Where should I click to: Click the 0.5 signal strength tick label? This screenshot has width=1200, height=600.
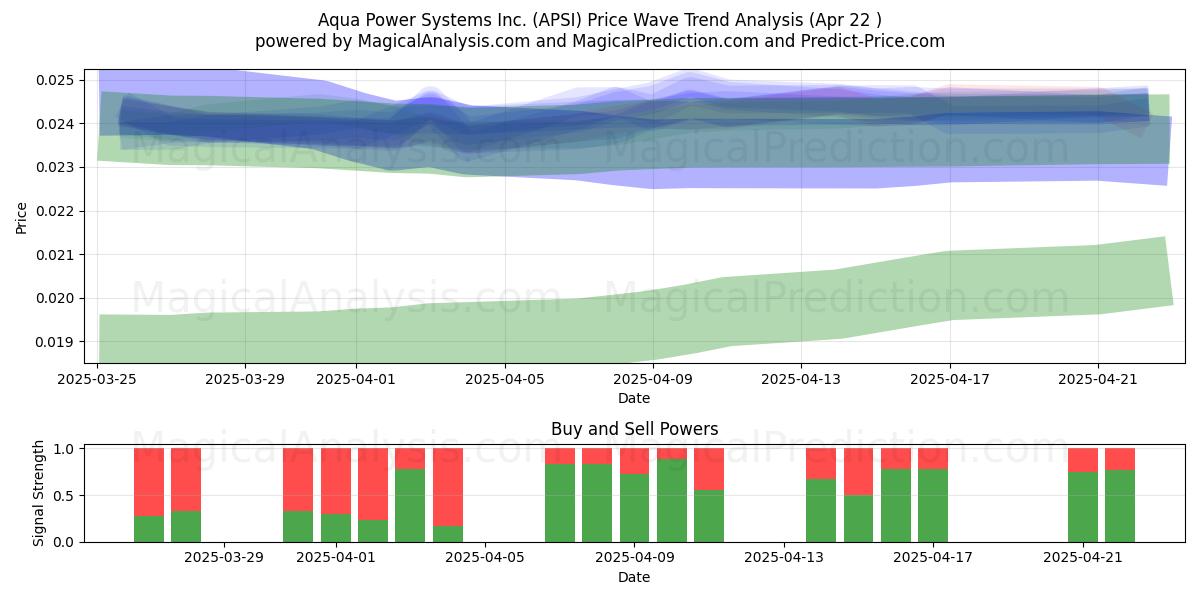pos(65,496)
